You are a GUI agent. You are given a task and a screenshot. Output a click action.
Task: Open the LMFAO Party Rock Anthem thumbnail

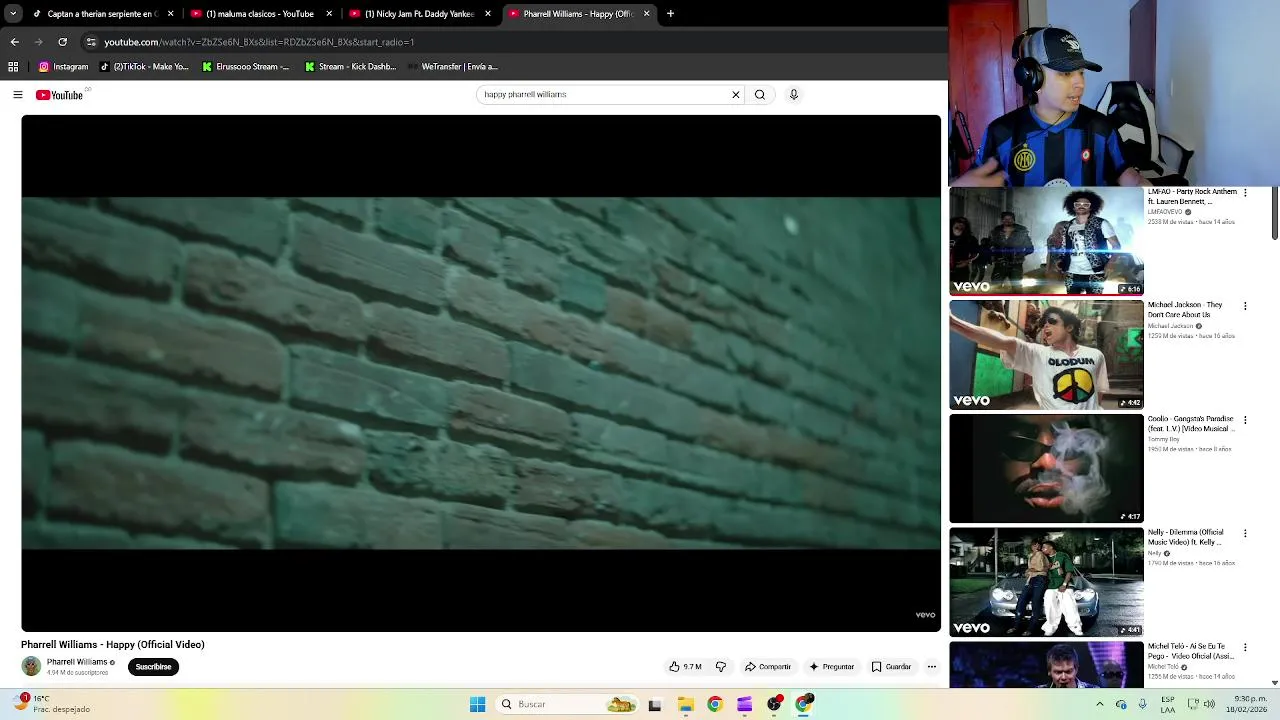(1046, 241)
